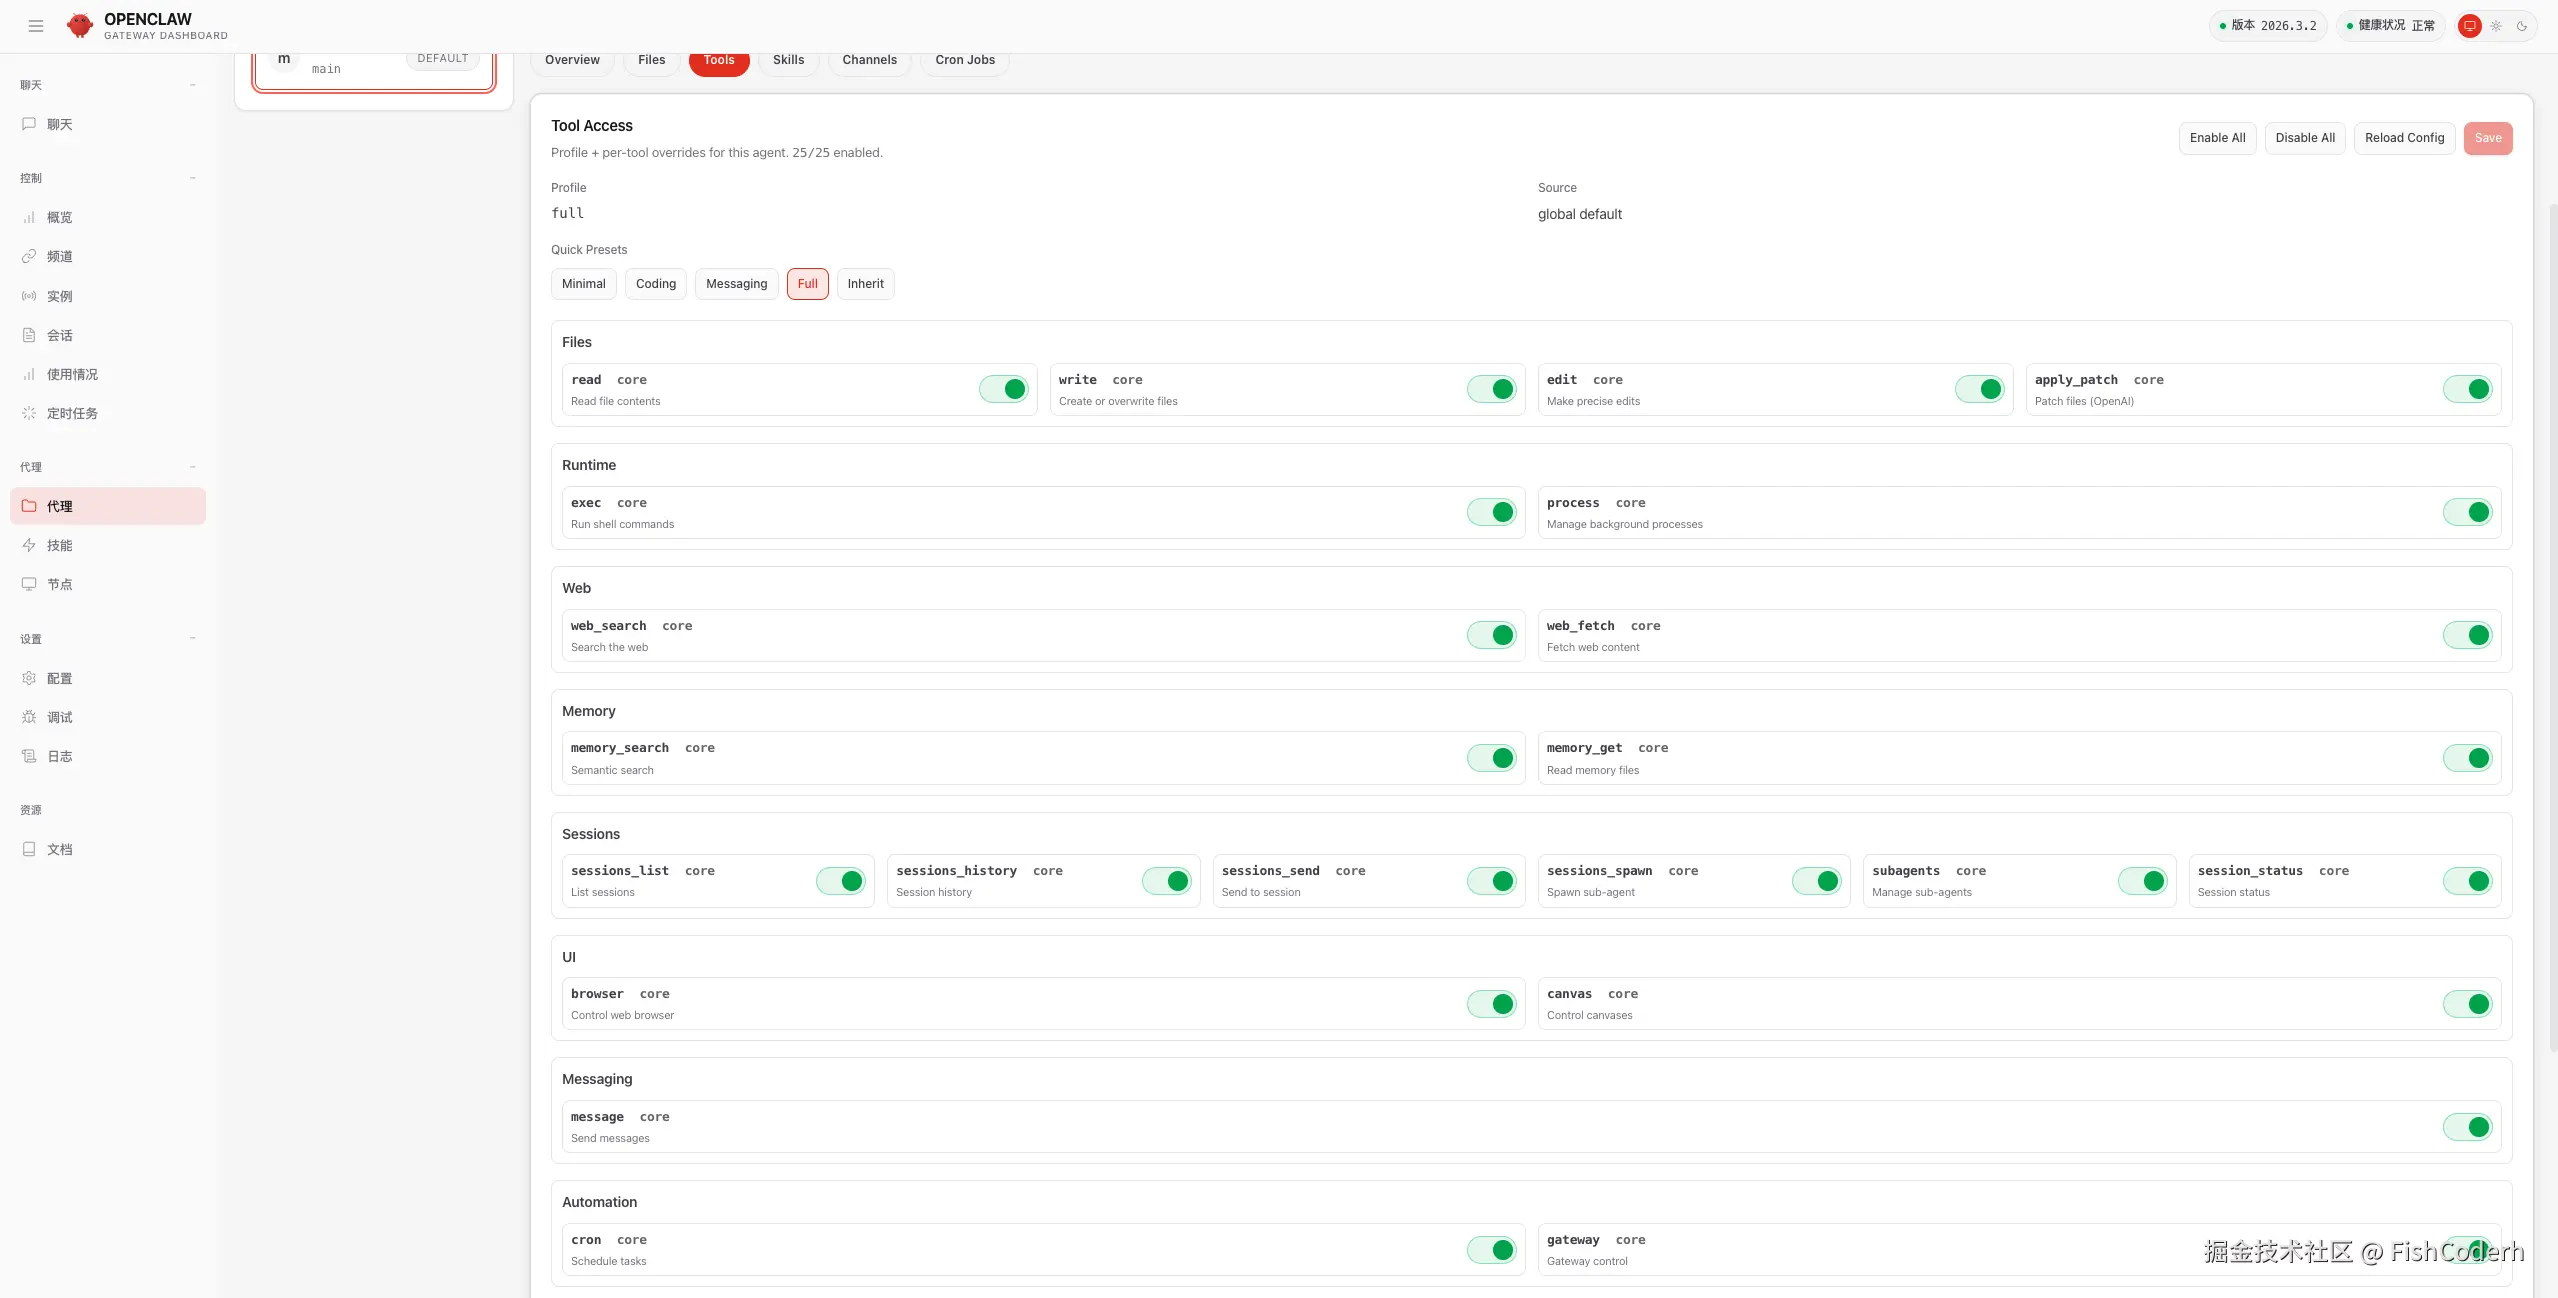Image resolution: width=2558 pixels, height=1298 pixels.
Task: Collapse the 代理 sidebar section
Action: (x=193, y=467)
